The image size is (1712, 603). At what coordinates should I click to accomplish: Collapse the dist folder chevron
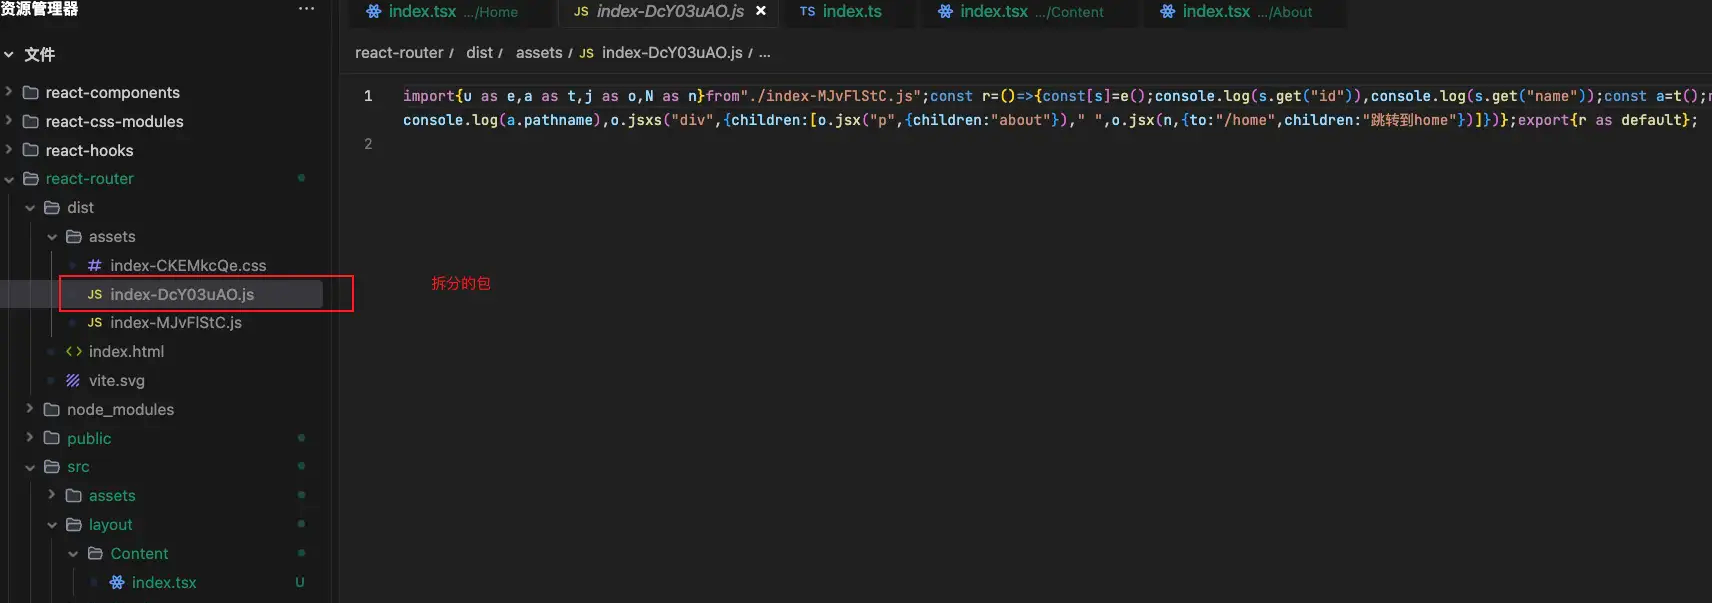coord(30,208)
